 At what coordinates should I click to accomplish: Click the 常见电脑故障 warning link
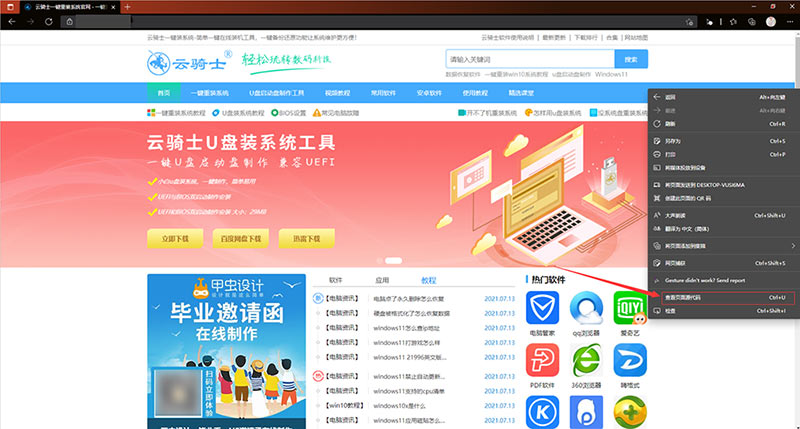pos(336,113)
